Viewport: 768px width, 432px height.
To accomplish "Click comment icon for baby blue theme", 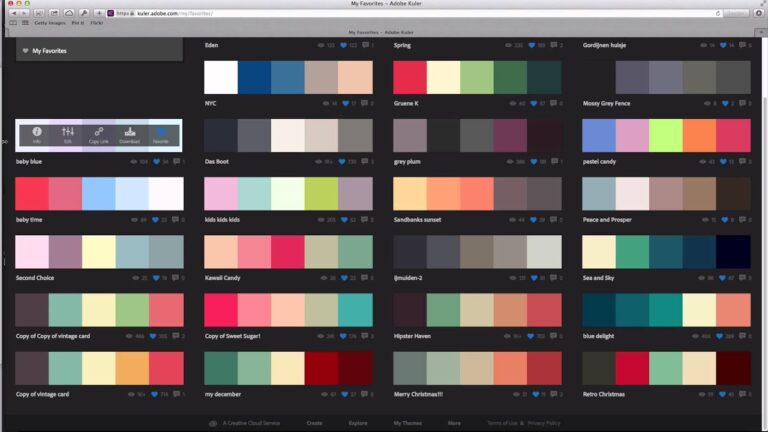I will (176, 161).
